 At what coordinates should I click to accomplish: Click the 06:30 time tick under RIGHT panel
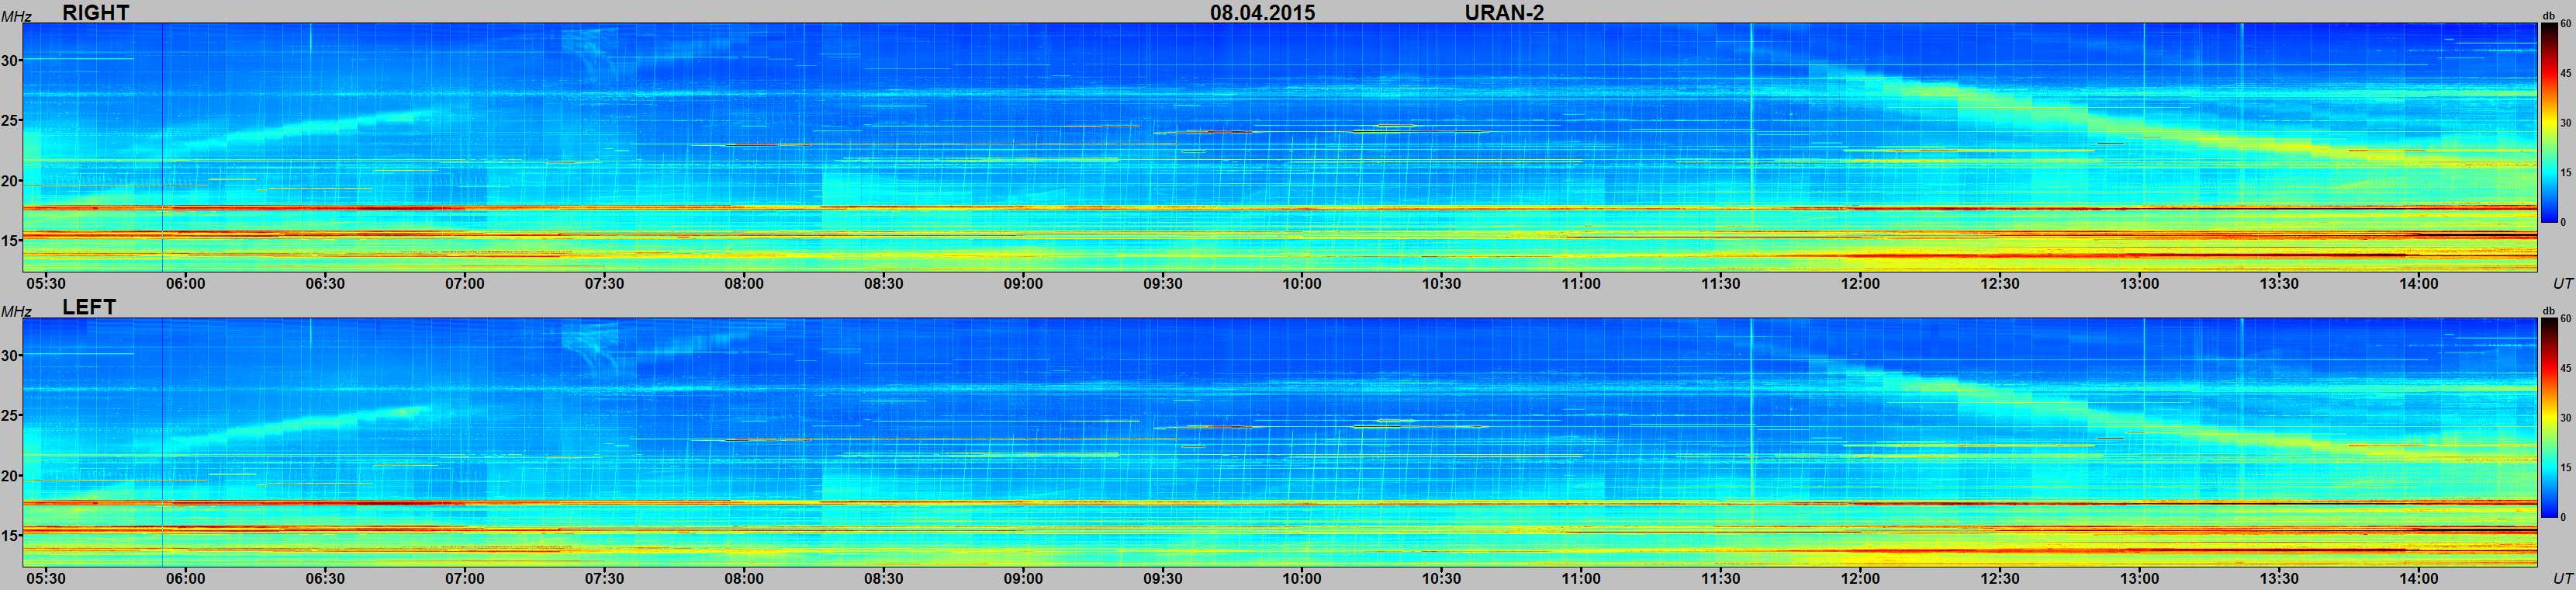point(325,283)
